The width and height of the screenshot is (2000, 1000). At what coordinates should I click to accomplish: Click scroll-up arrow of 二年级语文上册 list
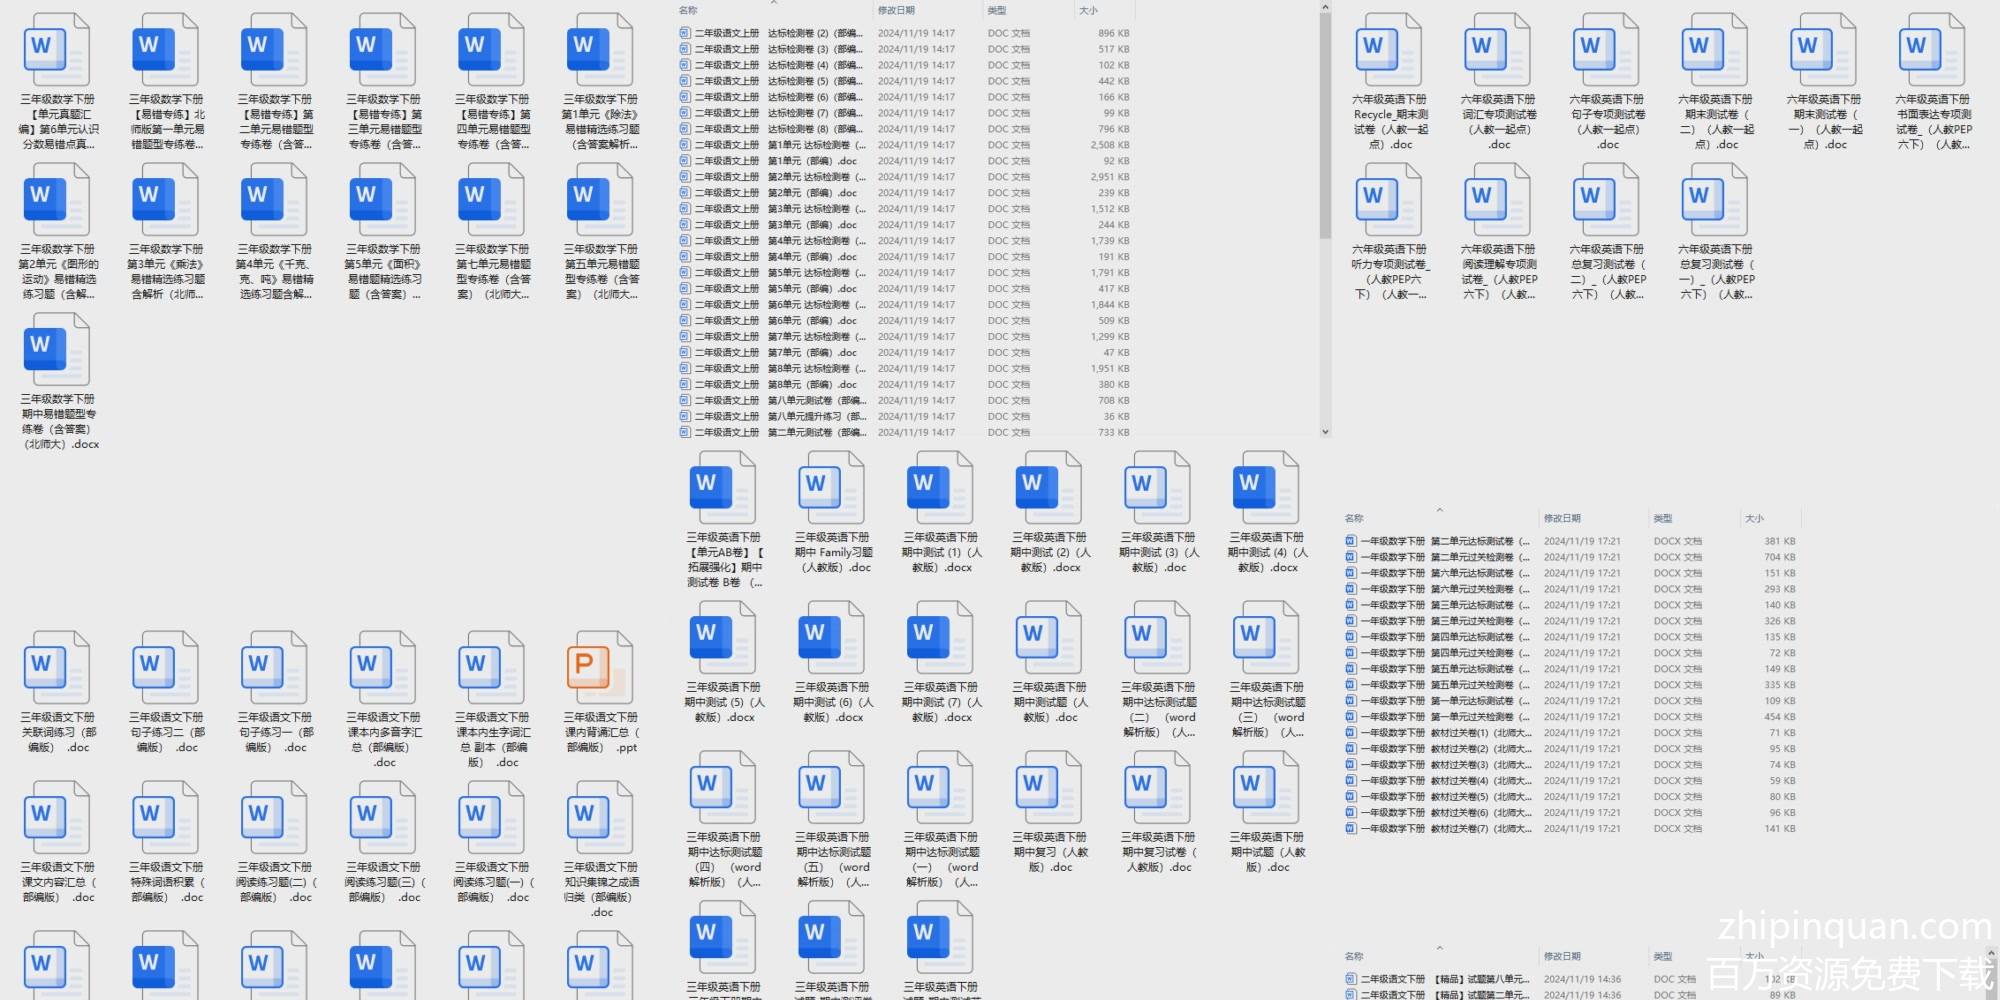click(x=1325, y=7)
